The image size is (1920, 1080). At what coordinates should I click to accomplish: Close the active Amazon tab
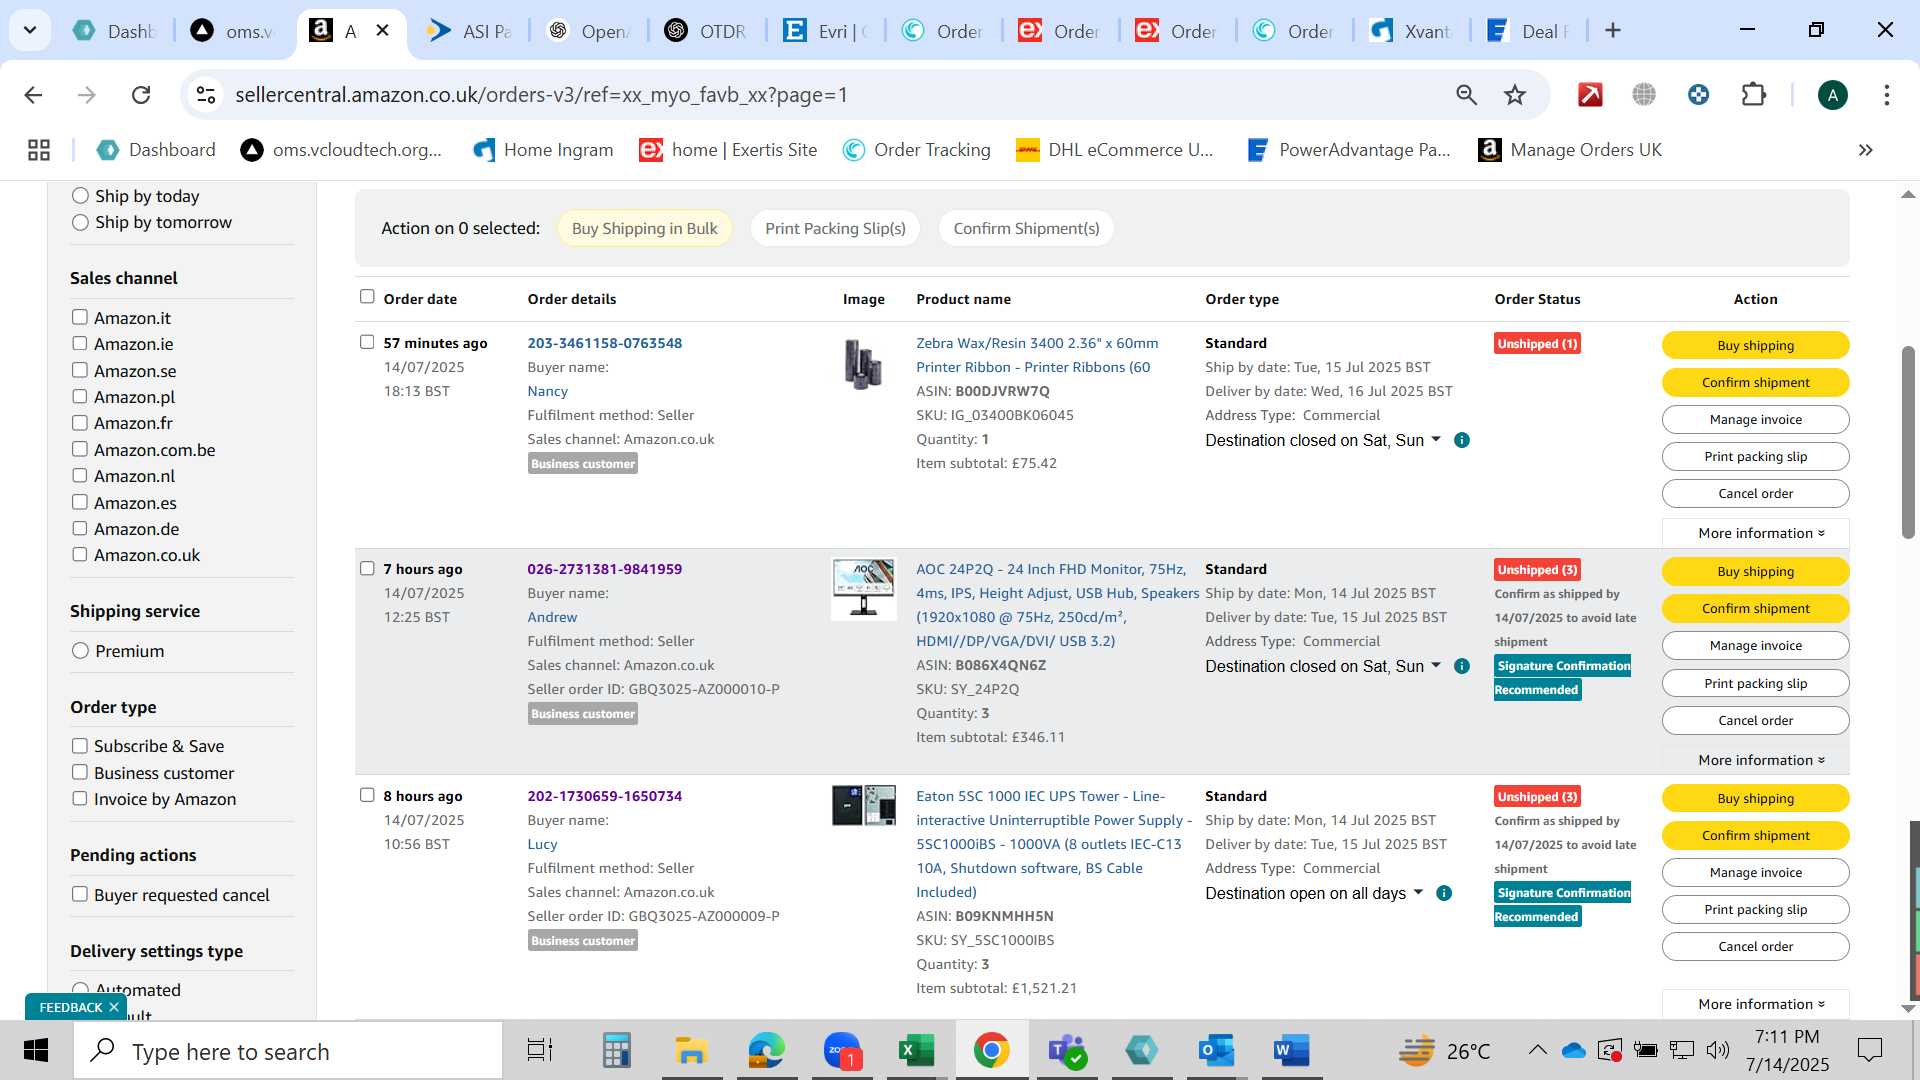click(x=382, y=31)
